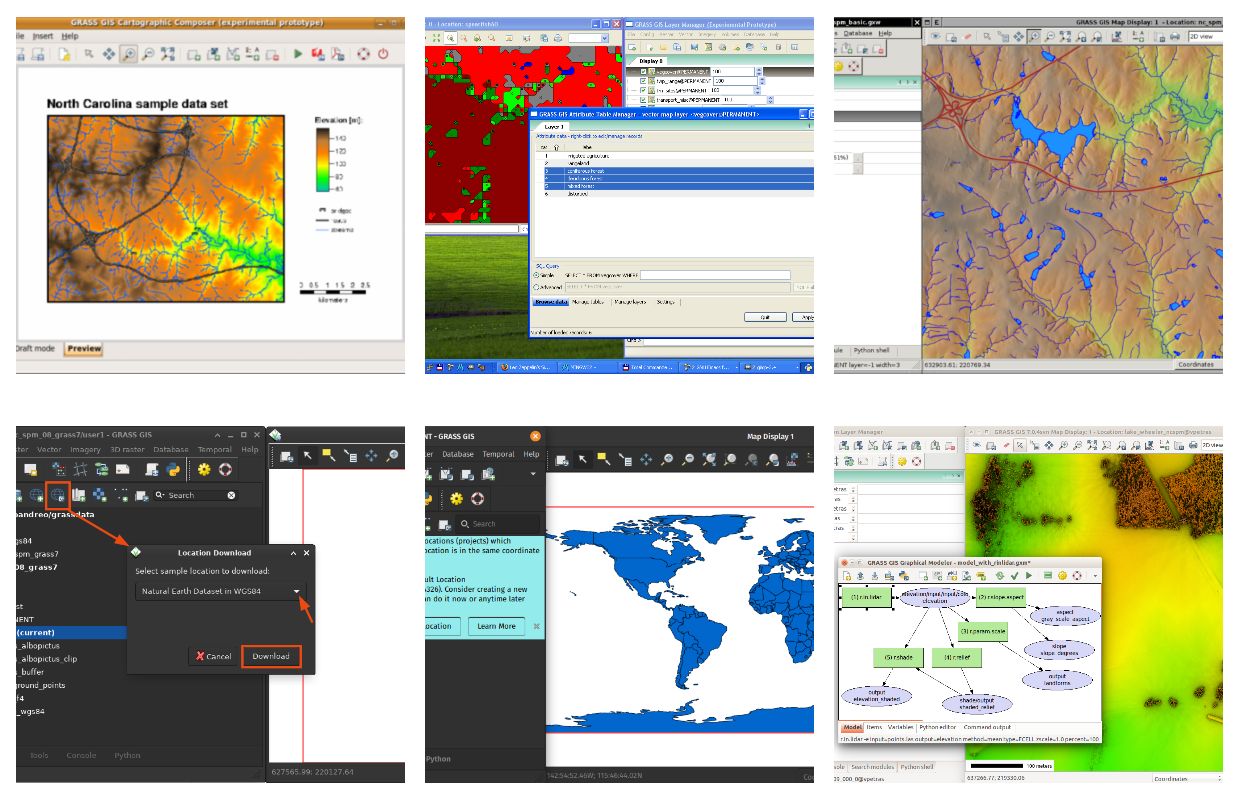The width and height of the screenshot is (1238, 806).
Task: Click the green run model arrow in the Graphical Modeler
Action: pos(1028,575)
